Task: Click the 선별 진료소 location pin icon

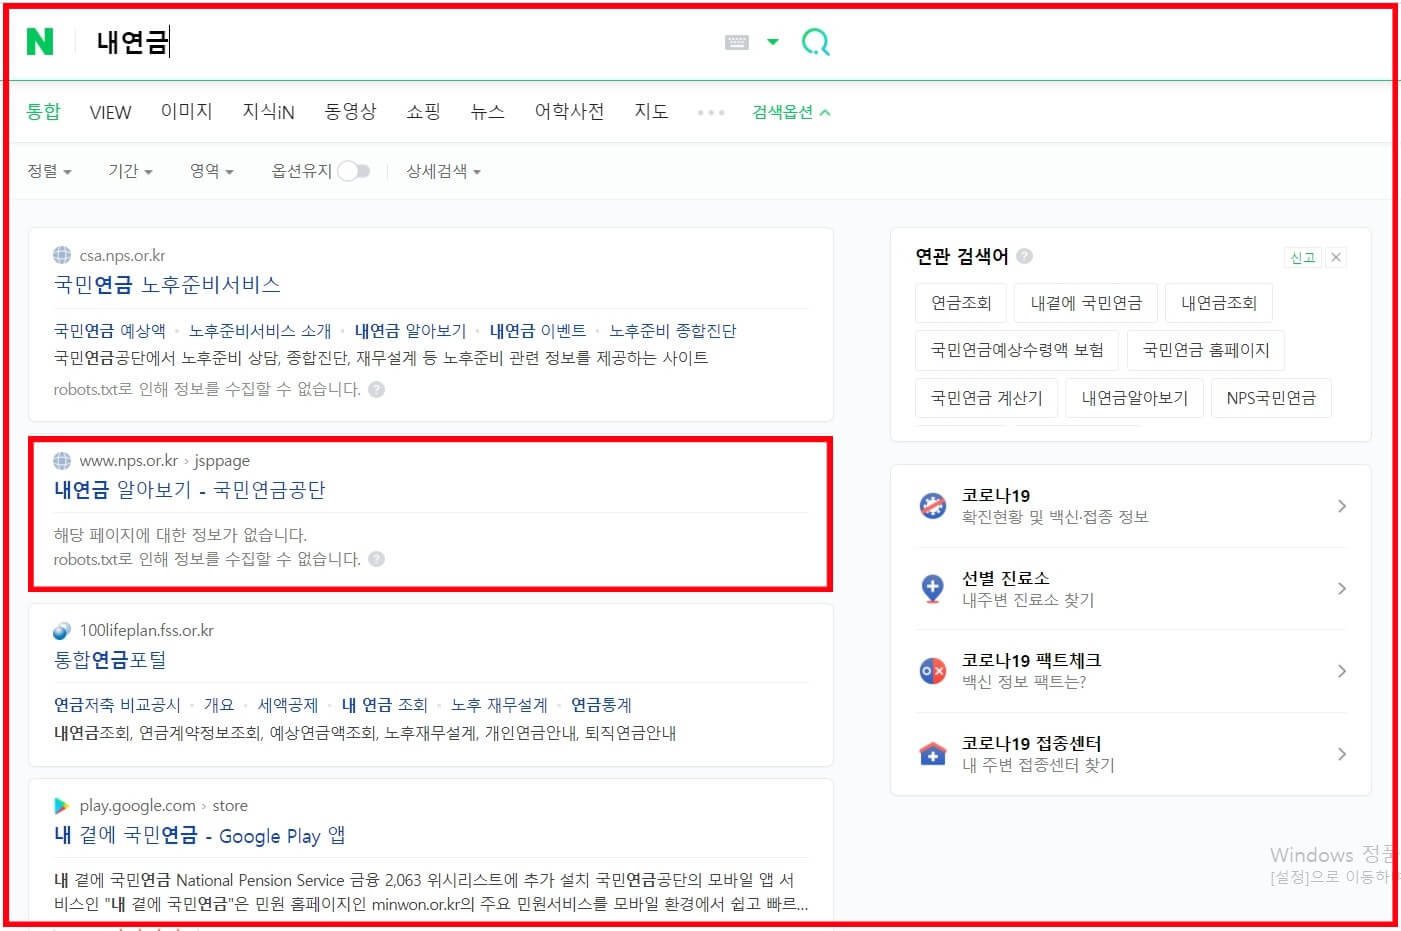Action: pyautogui.click(x=933, y=588)
